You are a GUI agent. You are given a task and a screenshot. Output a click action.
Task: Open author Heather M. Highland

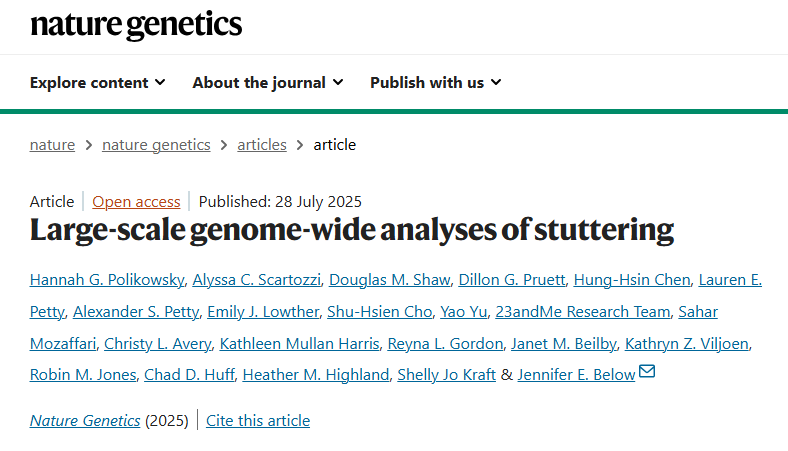[316, 375]
